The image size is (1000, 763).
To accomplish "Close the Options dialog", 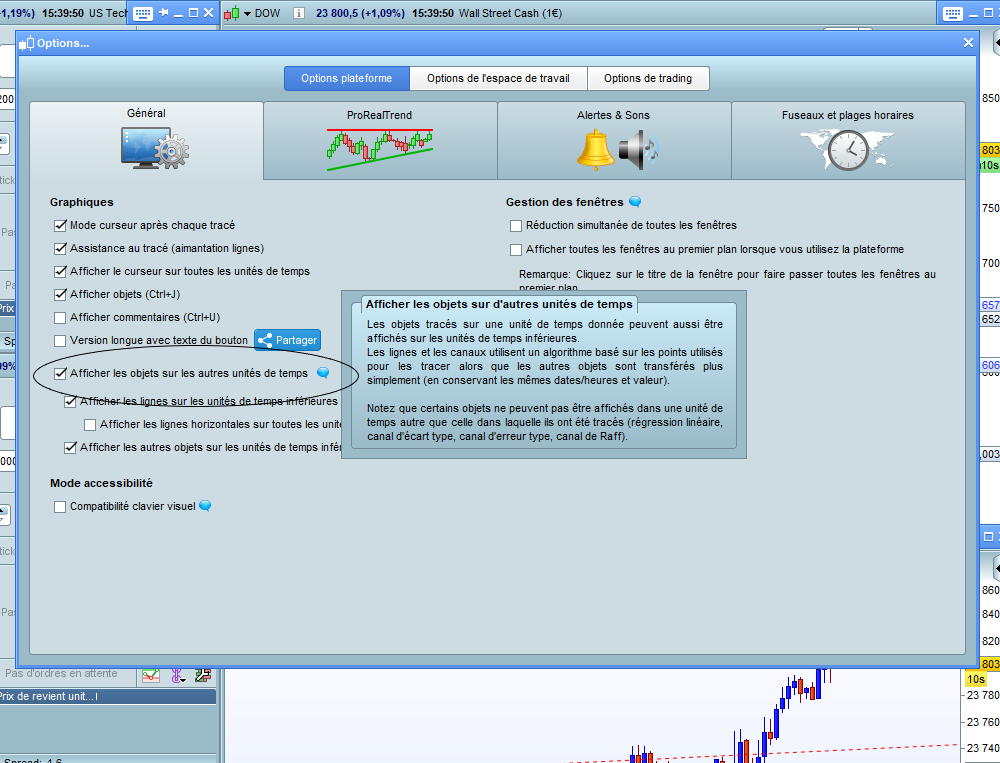I will [968, 43].
